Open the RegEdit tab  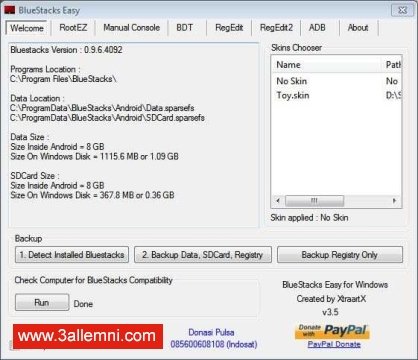229,28
